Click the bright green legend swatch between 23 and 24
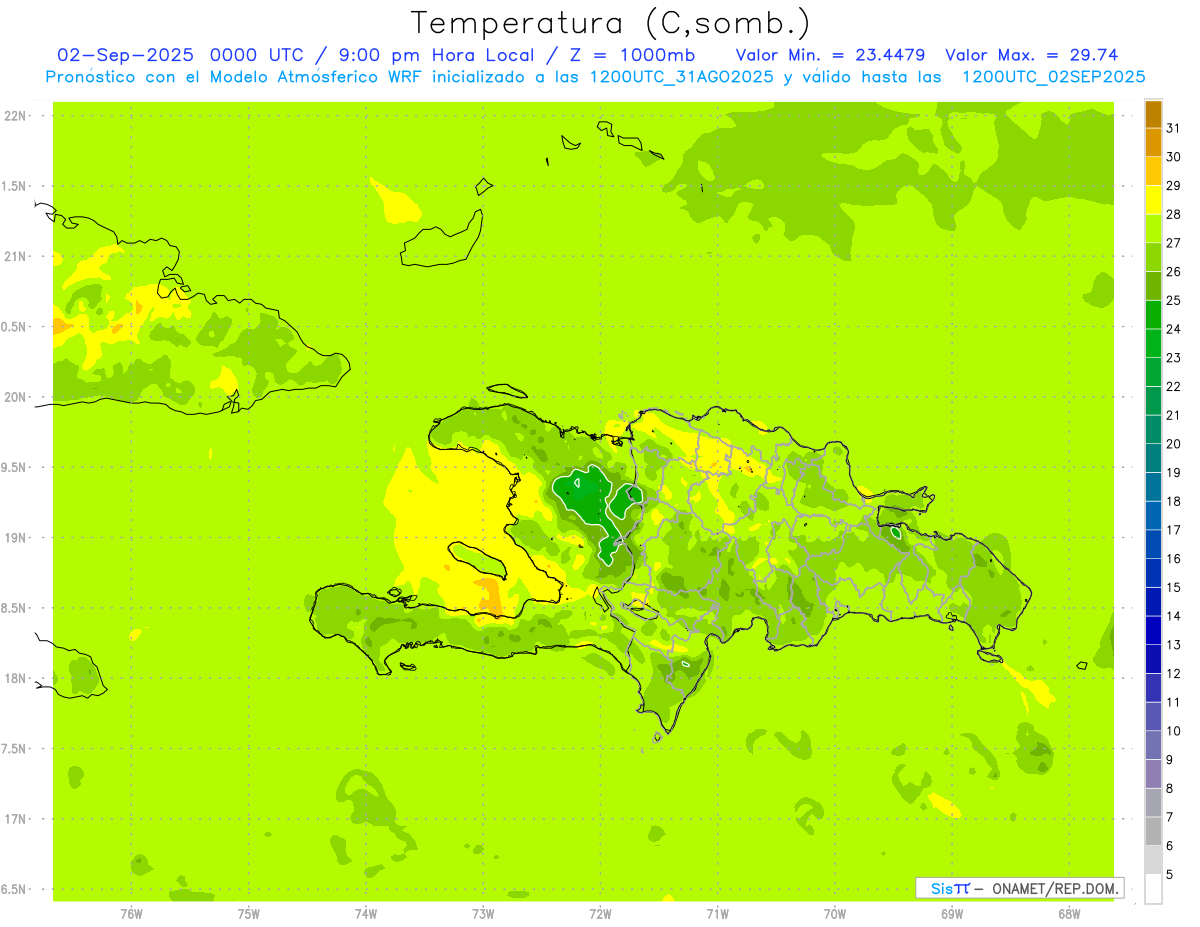Image resolution: width=1200 pixels, height=927 pixels. click(x=1153, y=344)
